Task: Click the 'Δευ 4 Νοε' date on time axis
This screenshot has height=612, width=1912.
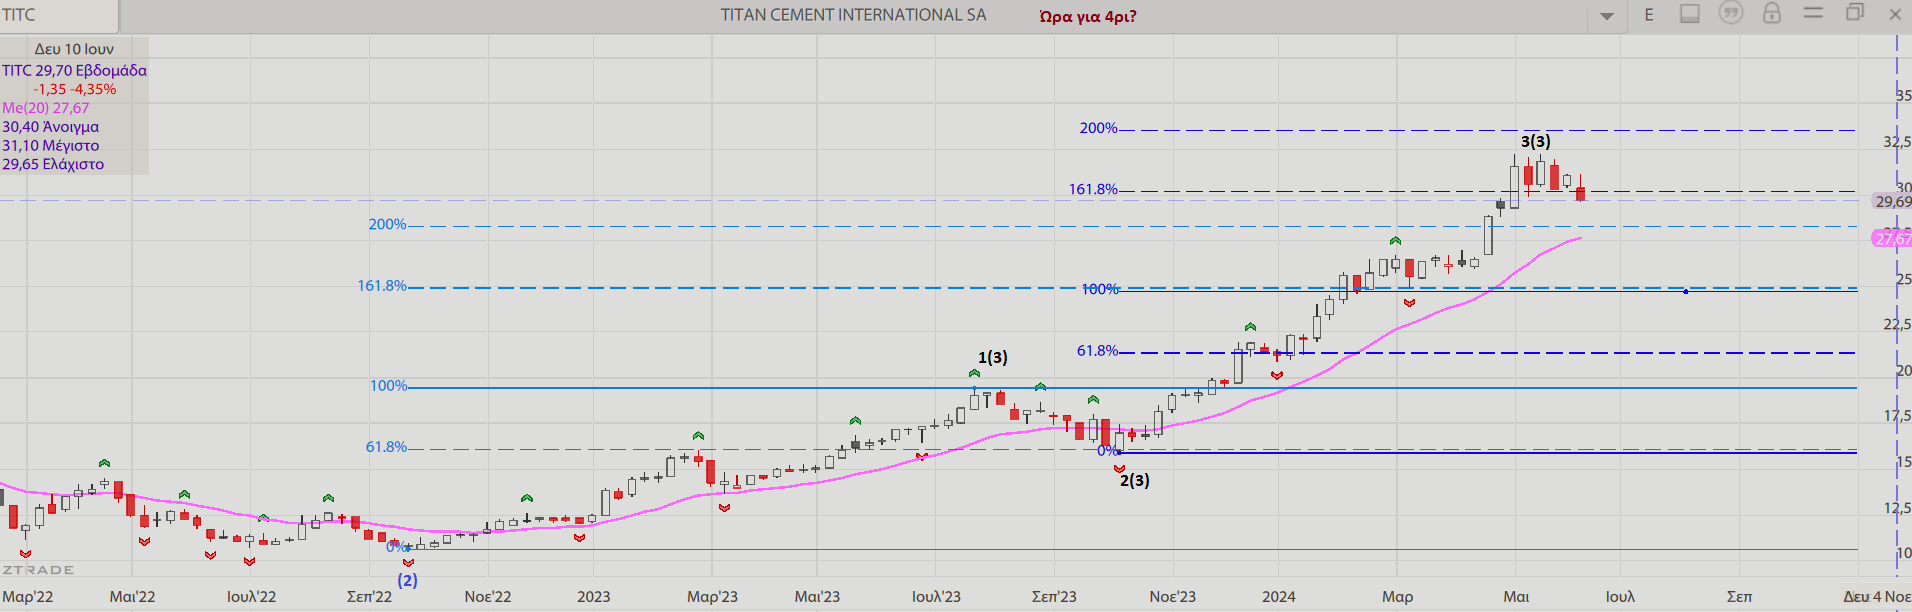Action: tap(1877, 597)
